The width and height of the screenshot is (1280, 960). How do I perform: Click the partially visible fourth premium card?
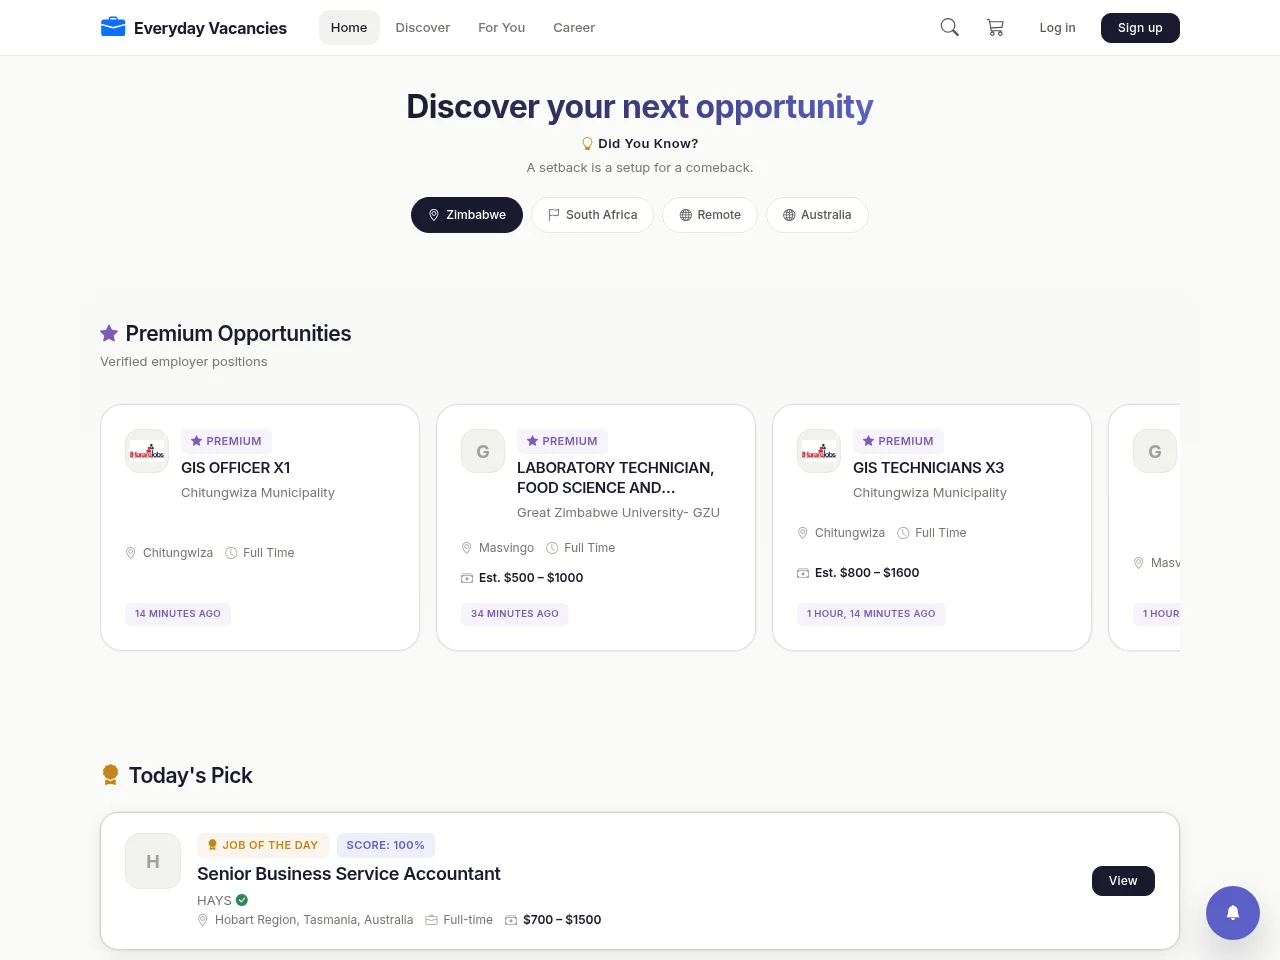tap(1145, 527)
